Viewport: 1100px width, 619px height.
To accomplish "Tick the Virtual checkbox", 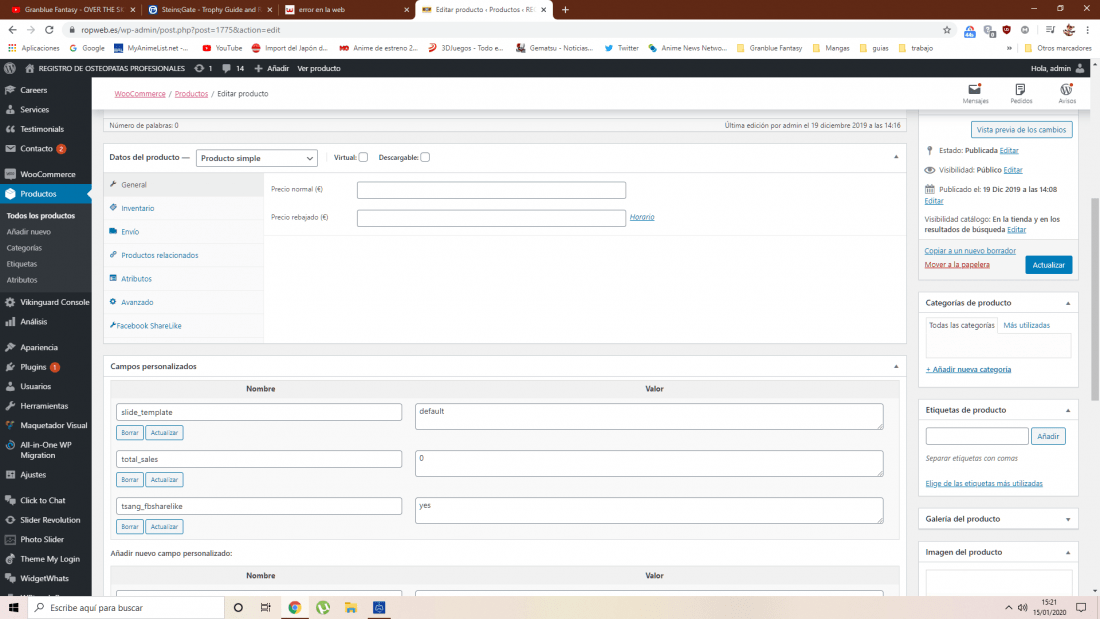I will click(x=363, y=157).
